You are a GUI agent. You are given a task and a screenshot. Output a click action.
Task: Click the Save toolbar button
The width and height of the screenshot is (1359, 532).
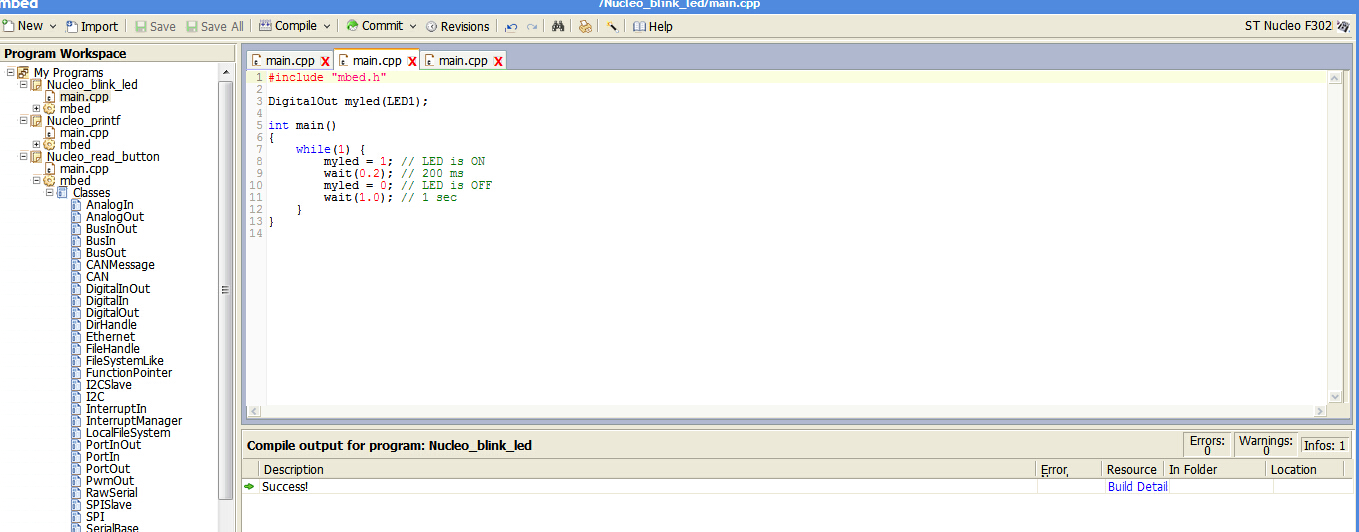[x=155, y=26]
